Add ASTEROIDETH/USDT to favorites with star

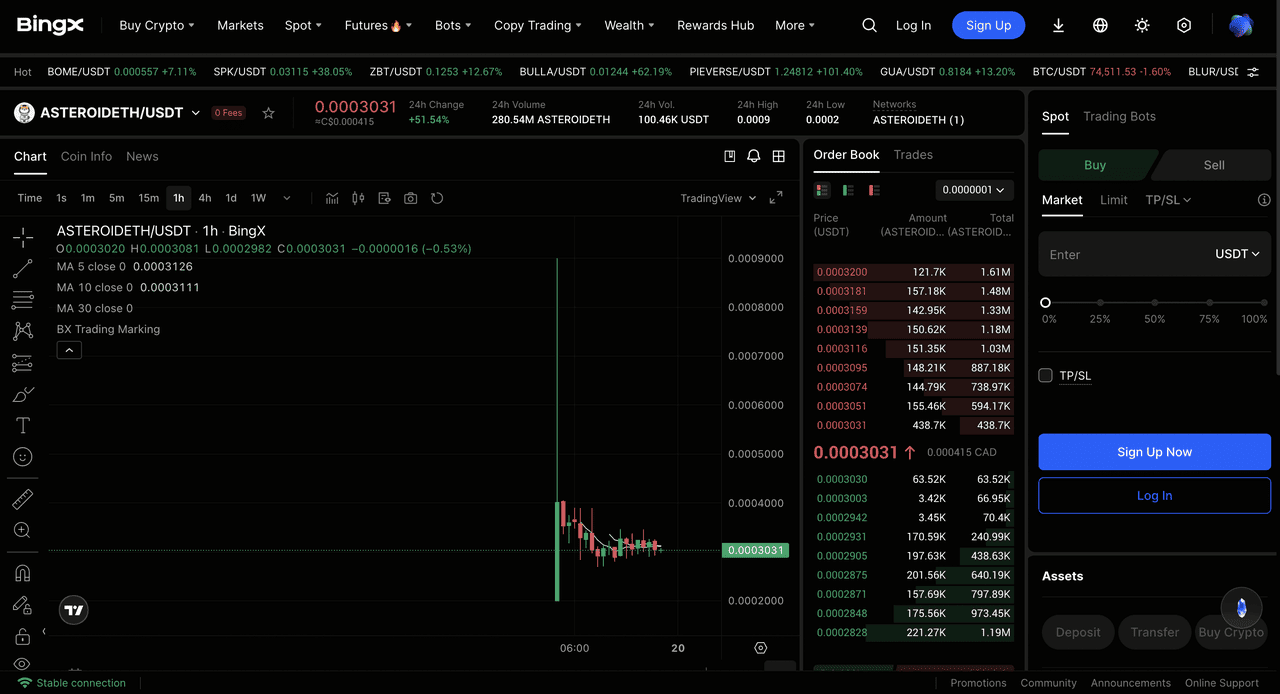click(268, 113)
